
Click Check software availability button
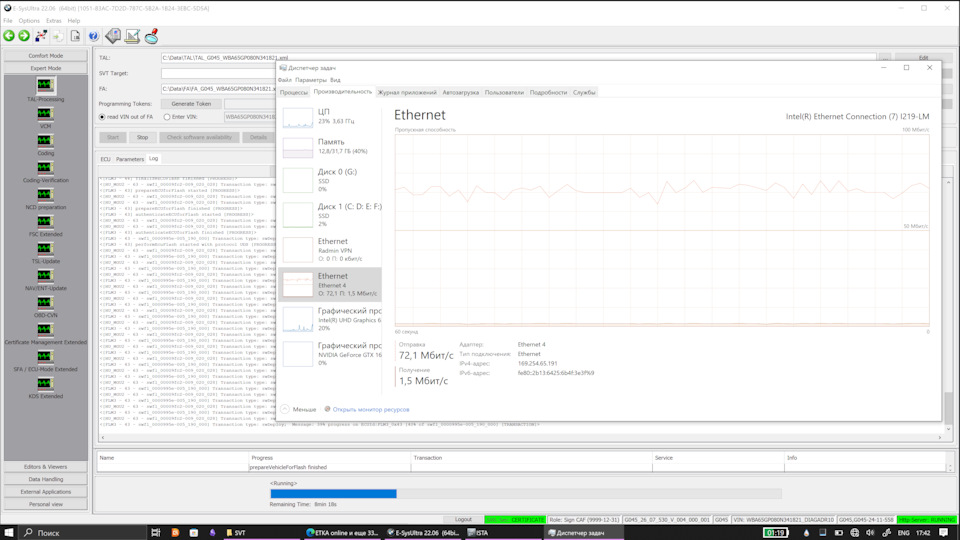[x=199, y=137]
